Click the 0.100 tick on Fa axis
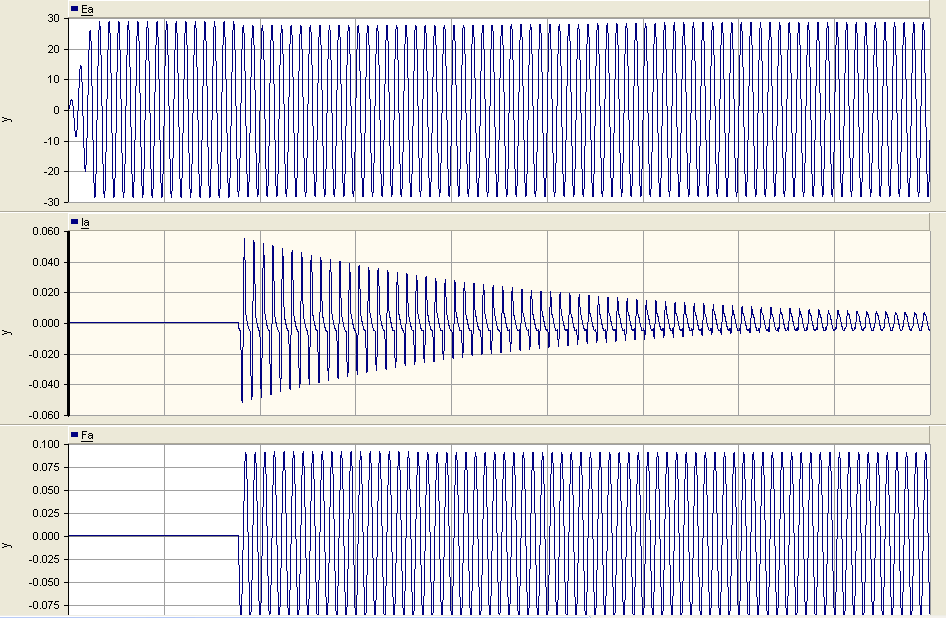The image size is (946, 618). (x=46, y=444)
